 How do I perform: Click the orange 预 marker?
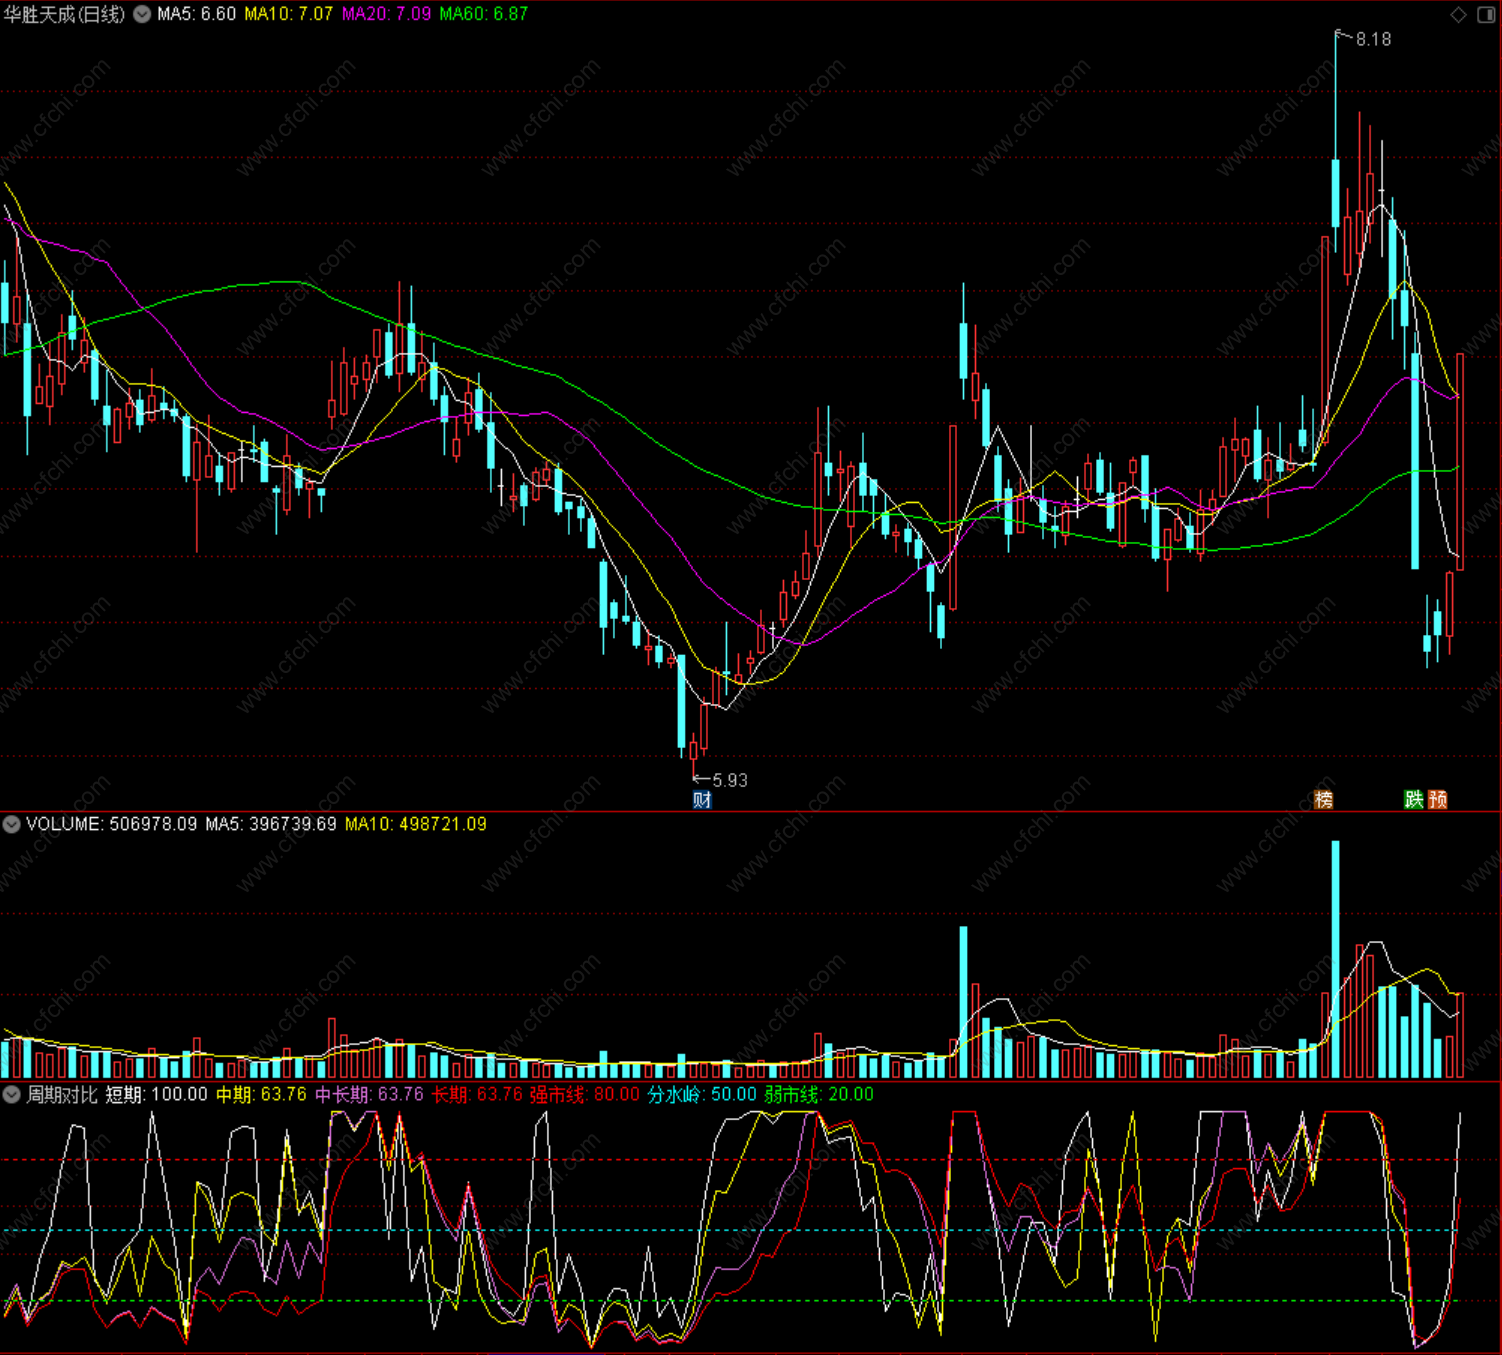click(1438, 799)
